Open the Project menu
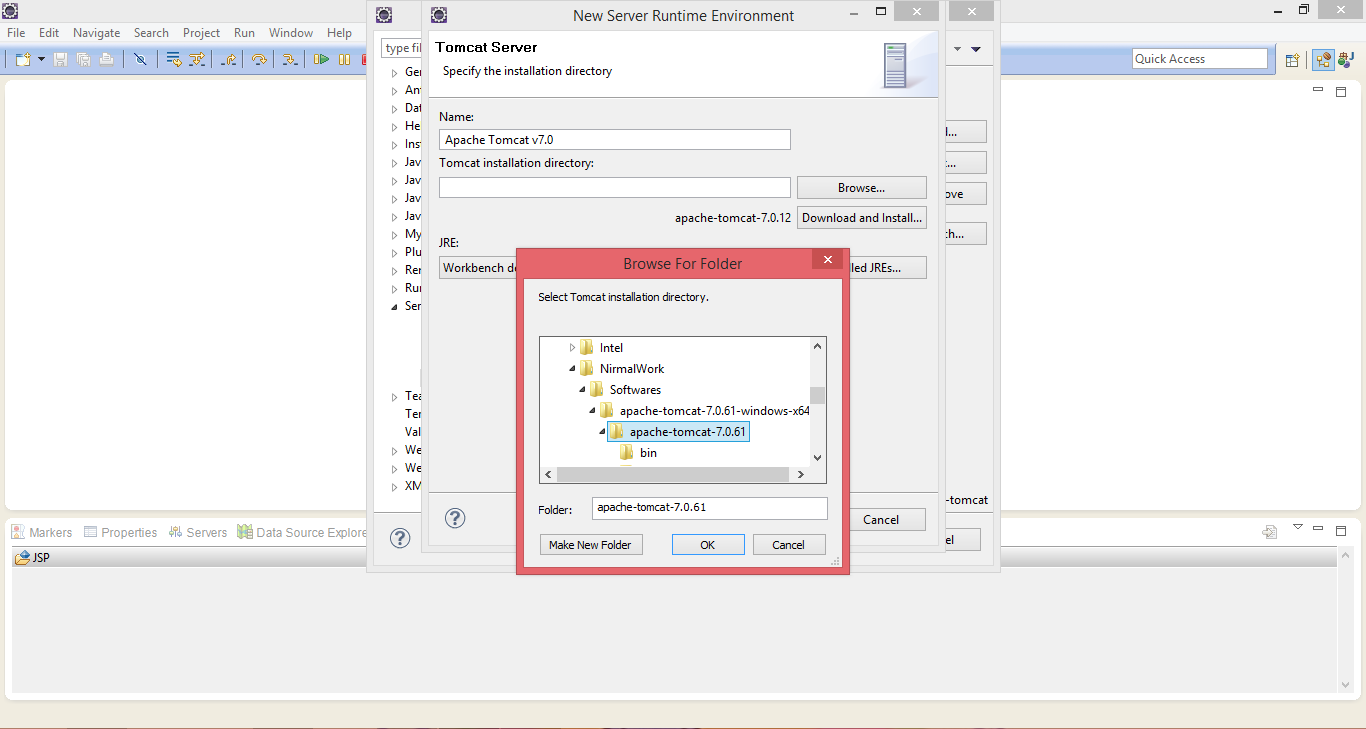1366x729 pixels. click(201, 33)
